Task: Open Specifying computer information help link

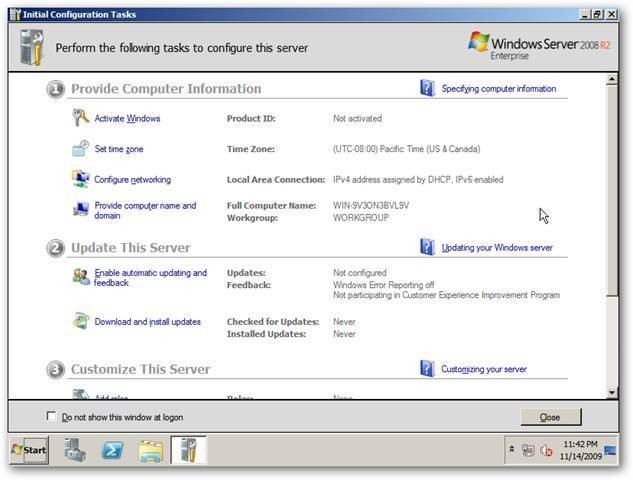Action: click(499, 88)
